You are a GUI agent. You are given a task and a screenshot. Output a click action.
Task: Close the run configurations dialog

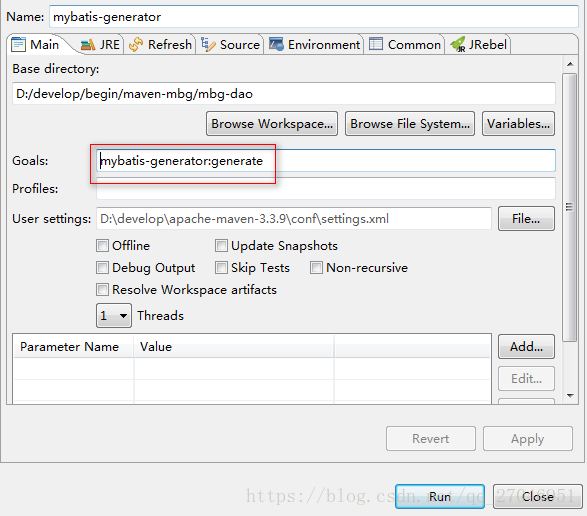pos(538,497)
